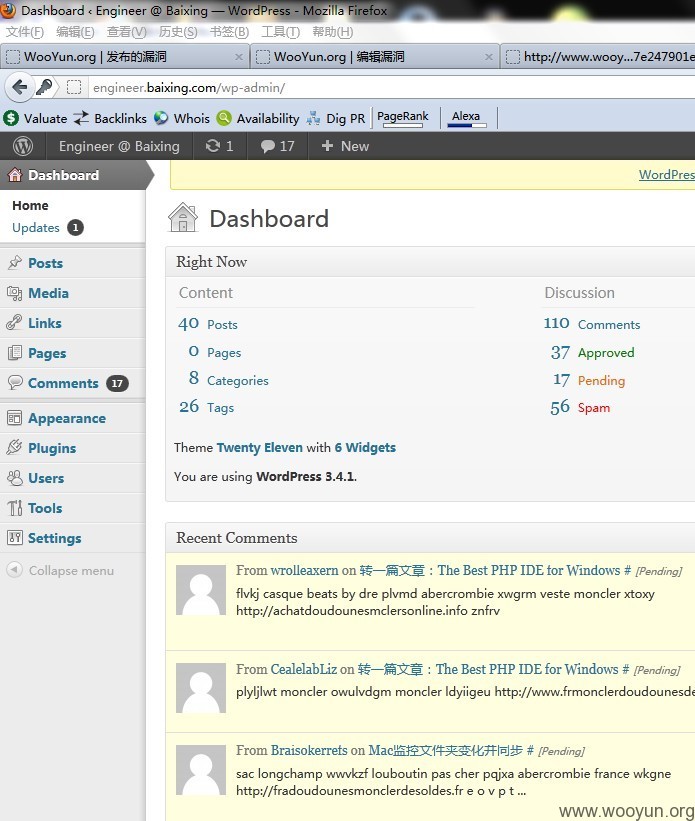Click the Plugins plug icon
The width and height of the screenshot is (695, 821).
click(14, 448)
